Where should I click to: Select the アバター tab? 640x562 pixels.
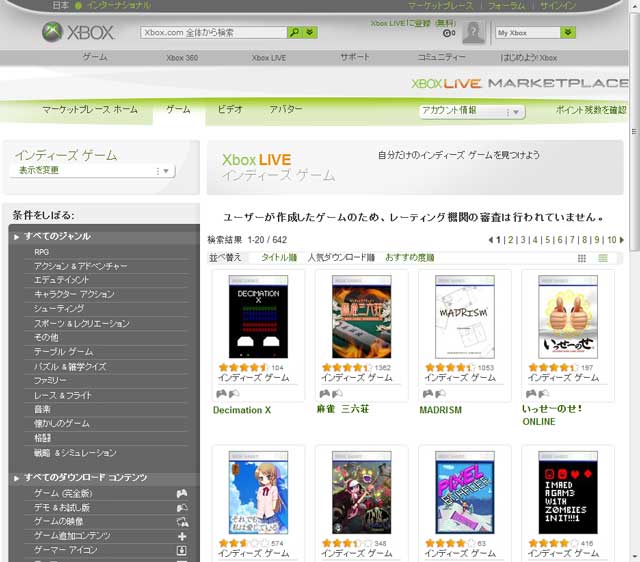click(x=286, y=109)
